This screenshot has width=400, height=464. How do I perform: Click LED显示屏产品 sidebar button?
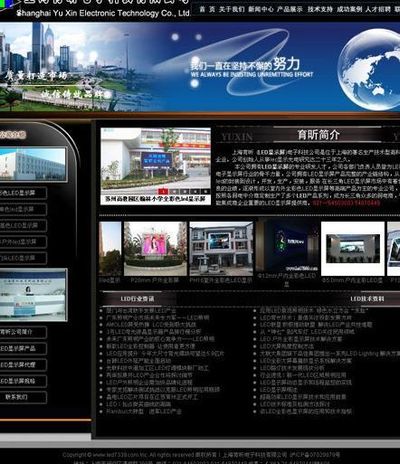(x=23, y=348)
